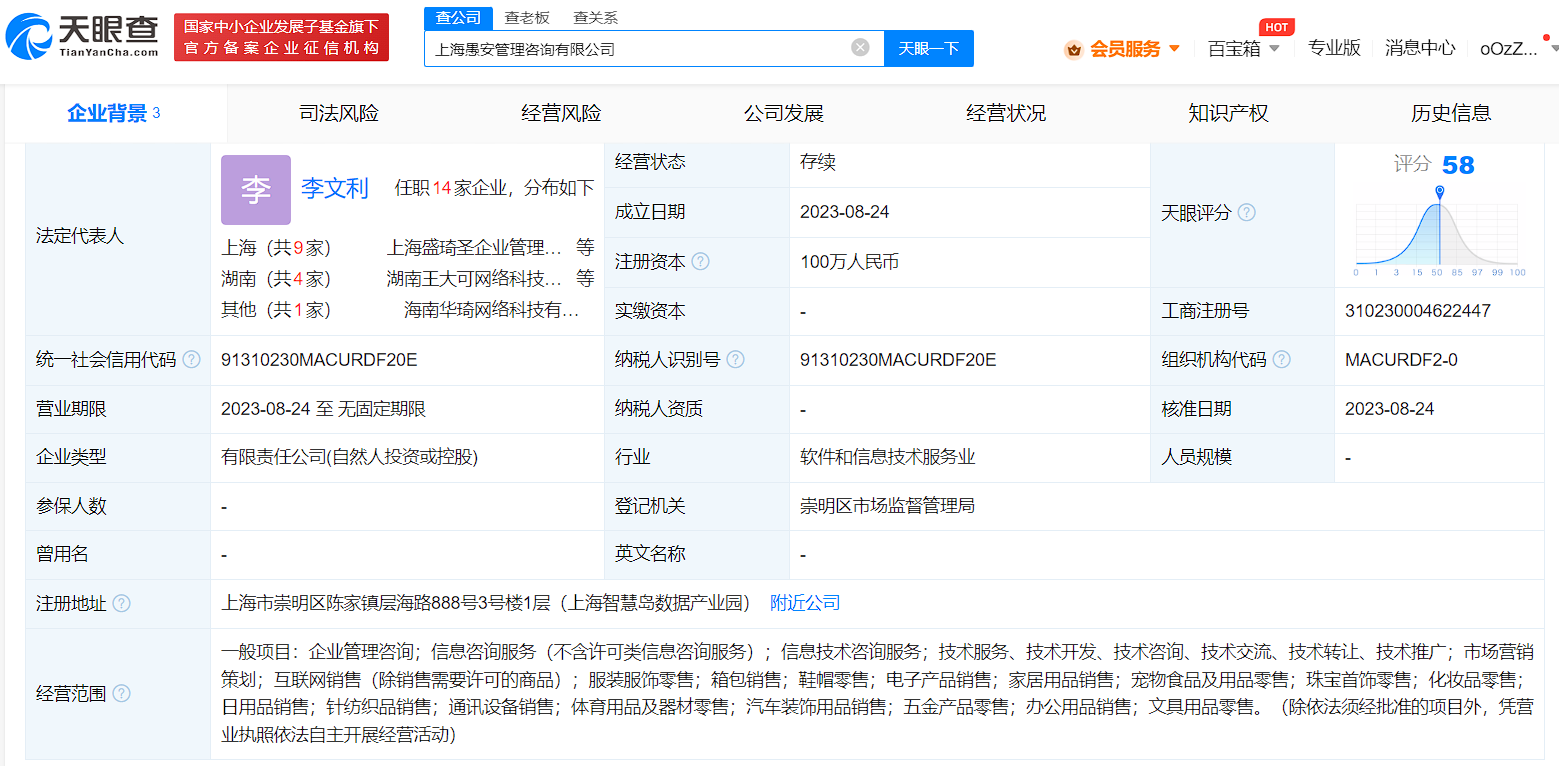
Task: Open the 历史信息 tab
Action: pos(1450,113)
